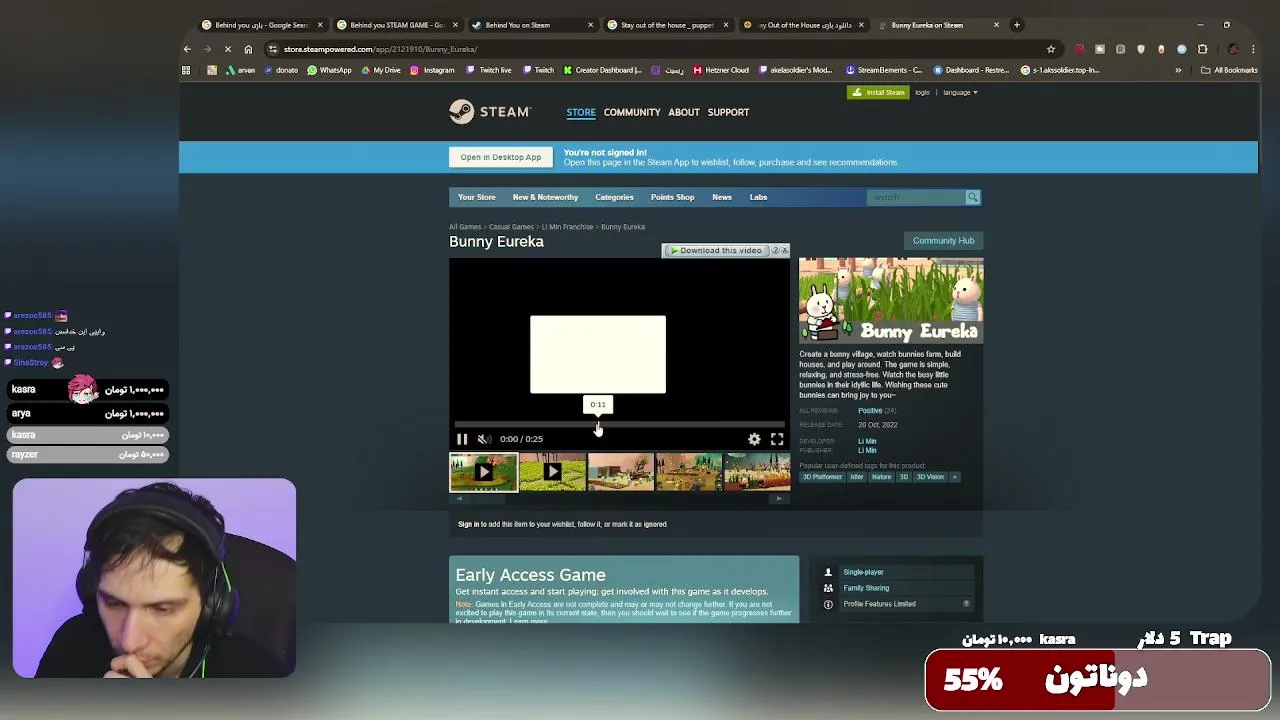Click the browser home icon

[248, 49]
